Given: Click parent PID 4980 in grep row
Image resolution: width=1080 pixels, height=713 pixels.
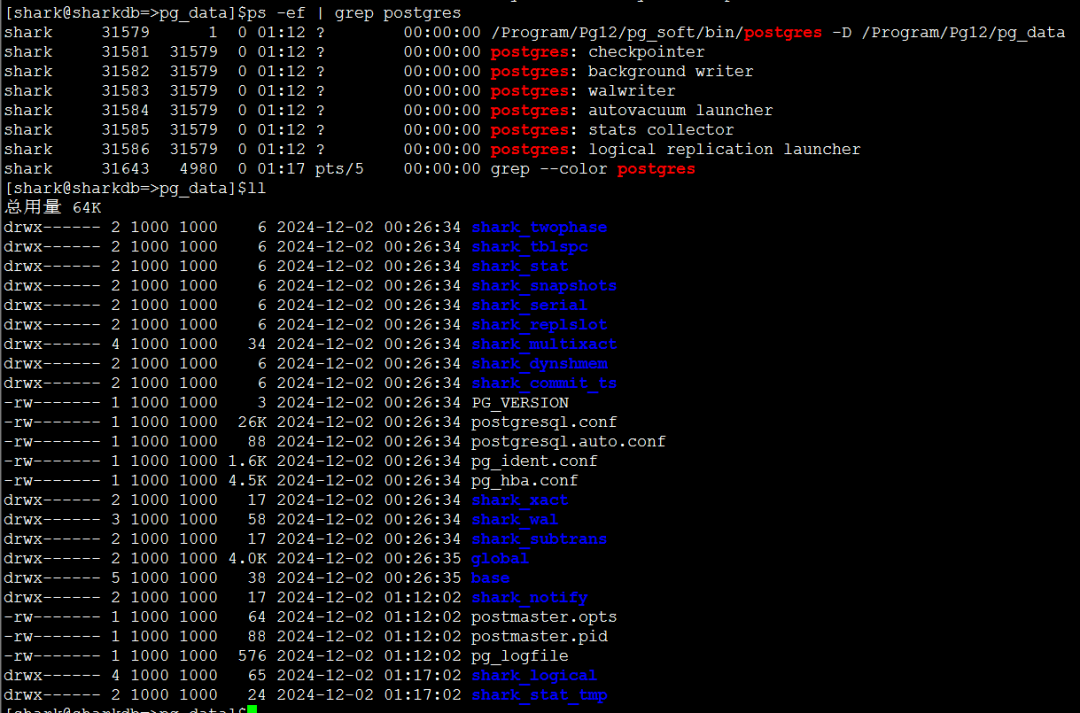Looking at the screenshot, I should [x=198, y=169].
